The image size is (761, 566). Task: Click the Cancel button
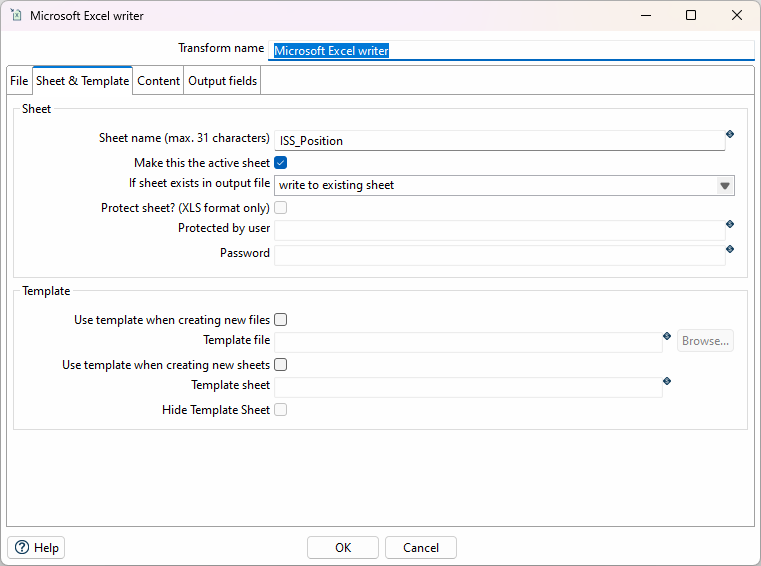point(421,548)
